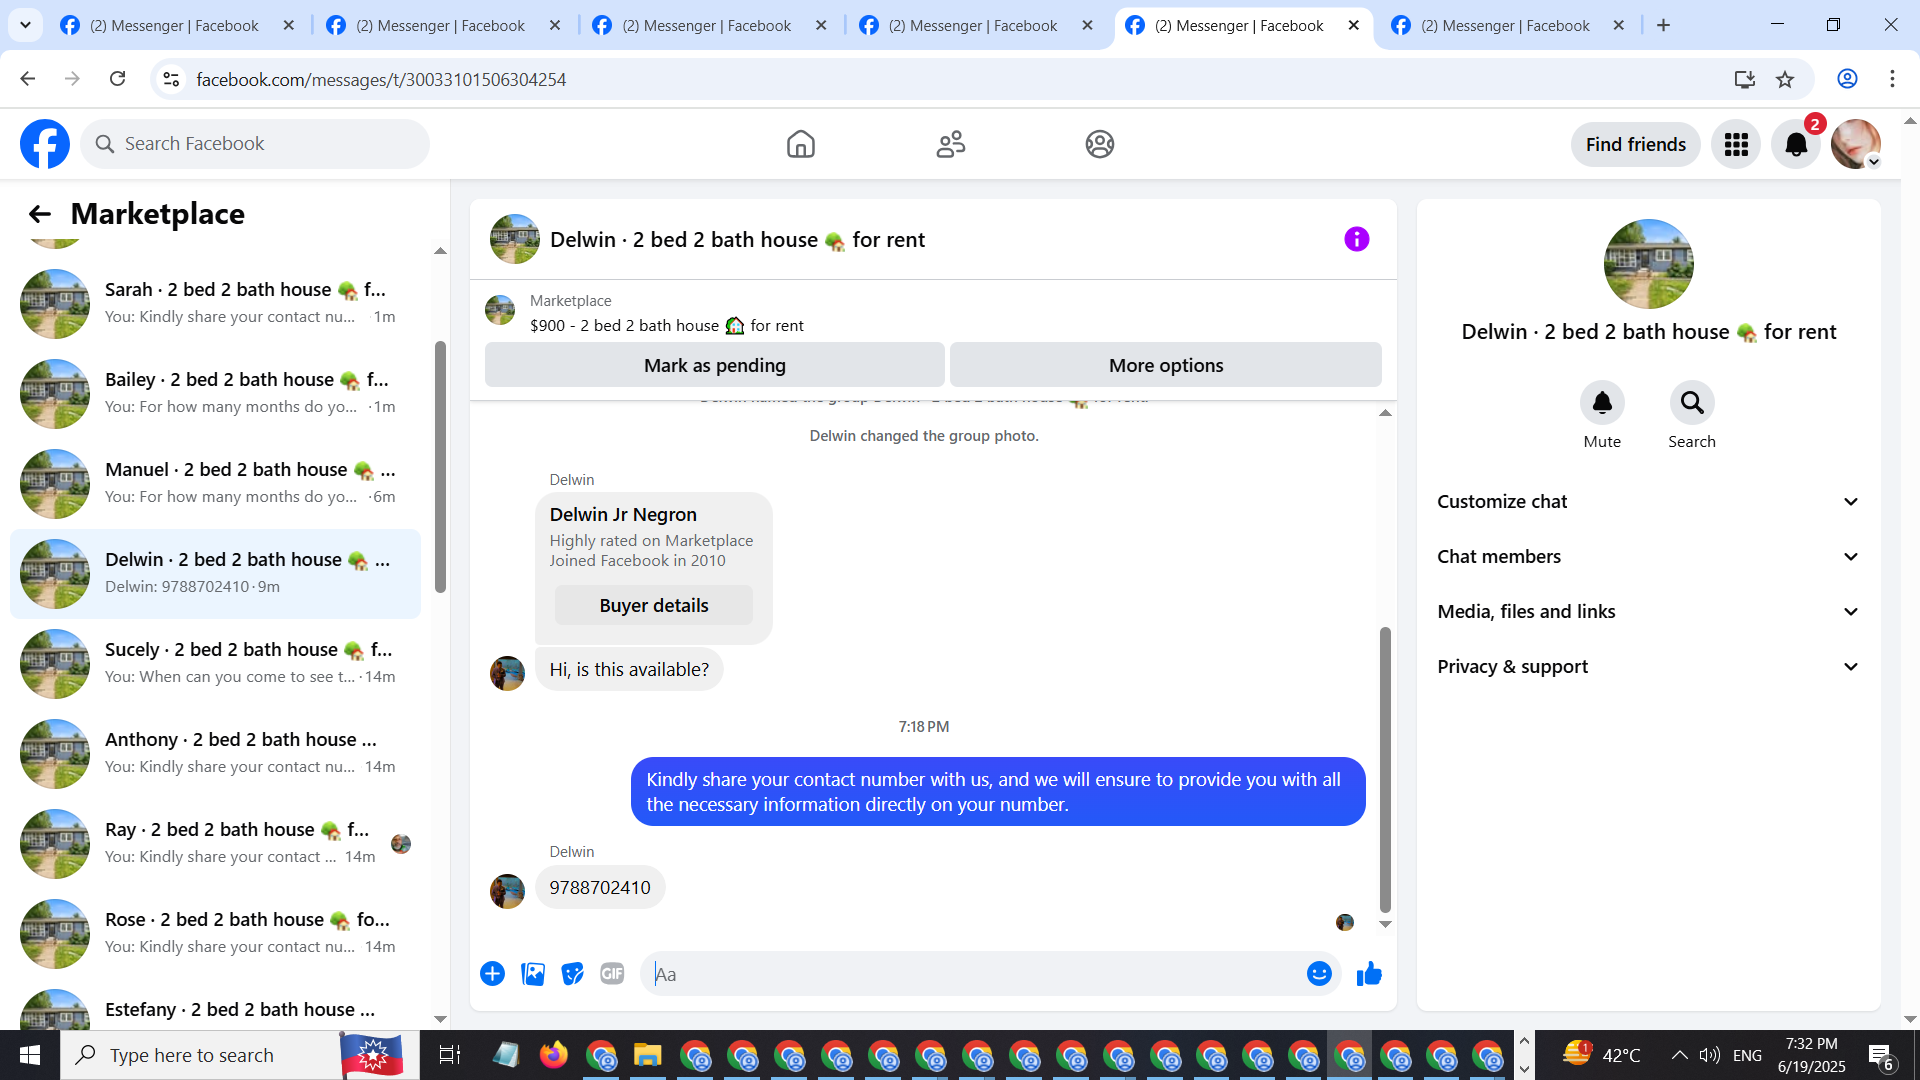
Task: Search in conversation with magnifier icon
Action: pos(1692,403)
